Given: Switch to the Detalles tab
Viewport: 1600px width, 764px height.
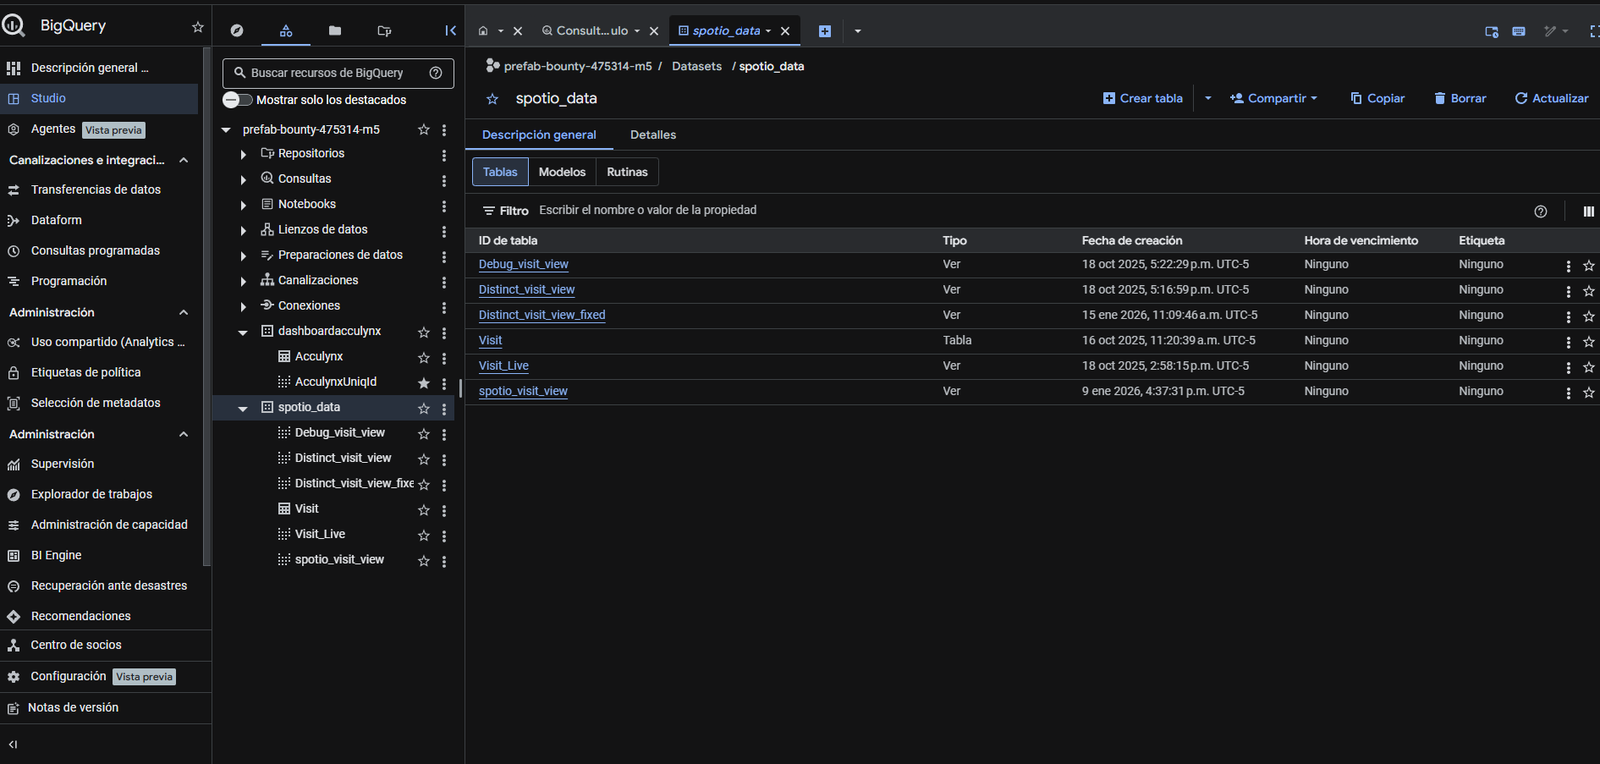Looking at the screenshot, I should (x=653, y=135).
